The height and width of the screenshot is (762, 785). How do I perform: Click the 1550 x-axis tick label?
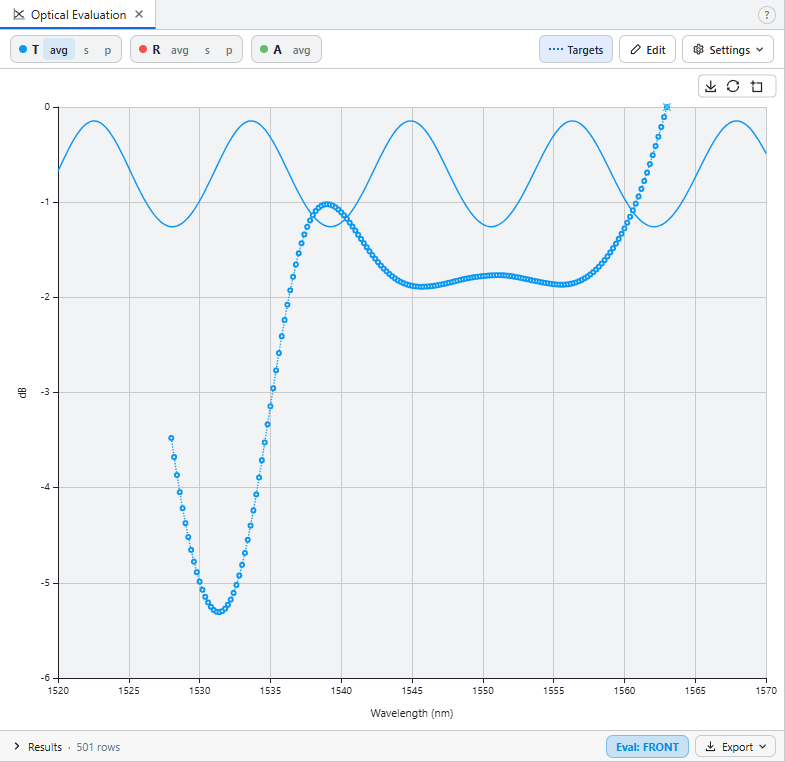[483, 691]
